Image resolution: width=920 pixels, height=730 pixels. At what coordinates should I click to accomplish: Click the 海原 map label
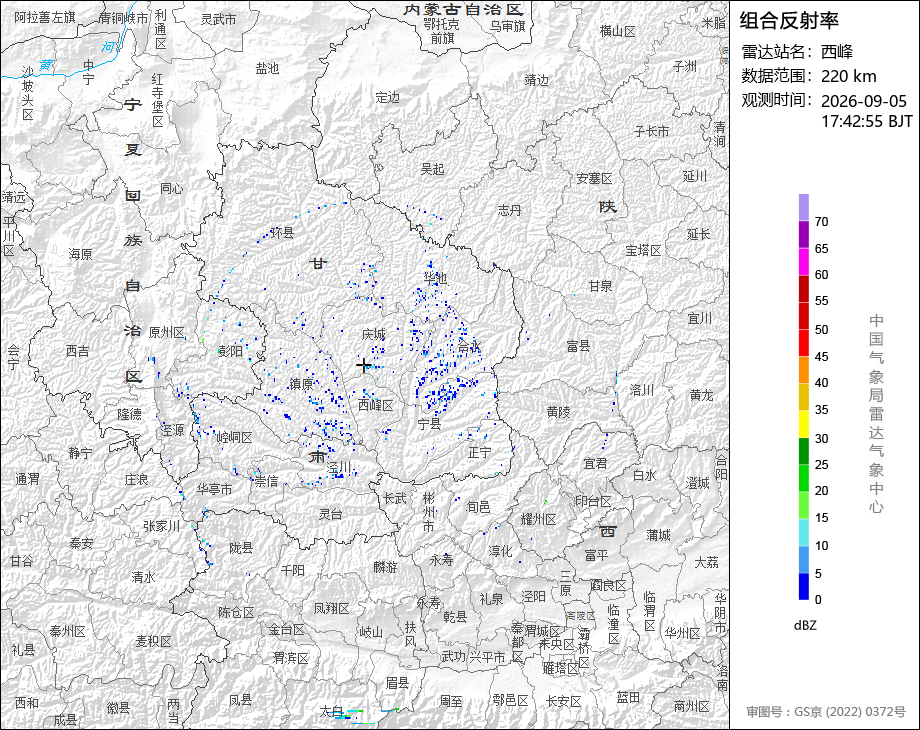pos(80,254)
